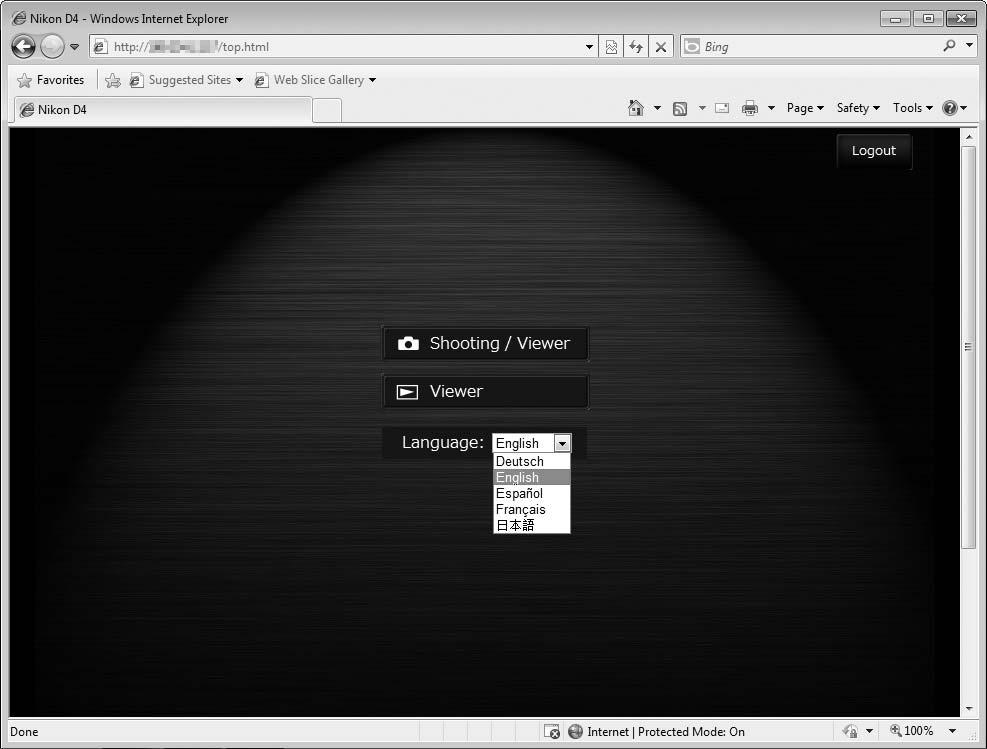Open Shooting / Viewer mode
This screenshot has height=749, width=987.
[485, 344]
